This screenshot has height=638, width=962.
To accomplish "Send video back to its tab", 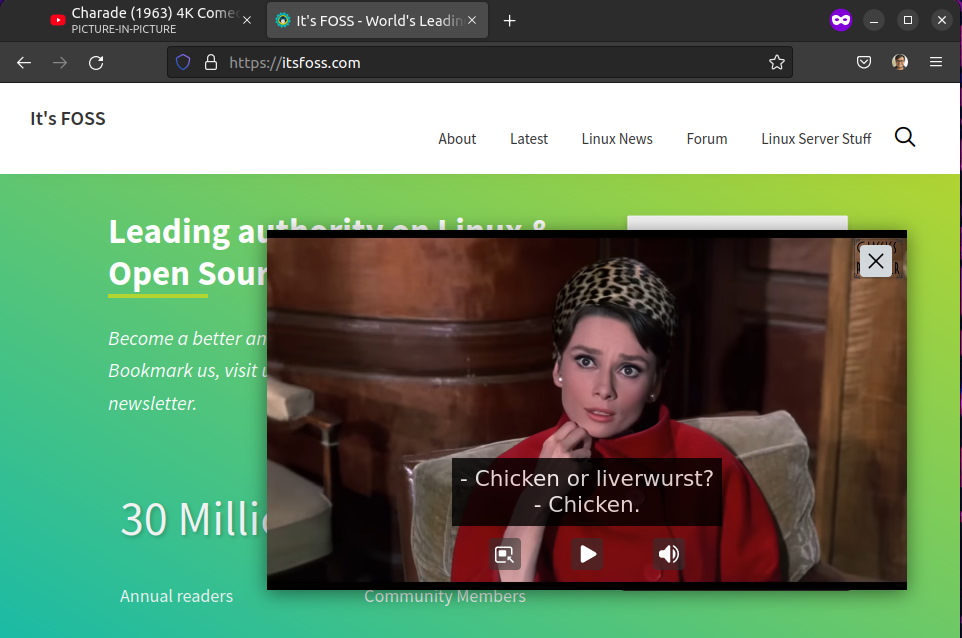I will point(507,554).
